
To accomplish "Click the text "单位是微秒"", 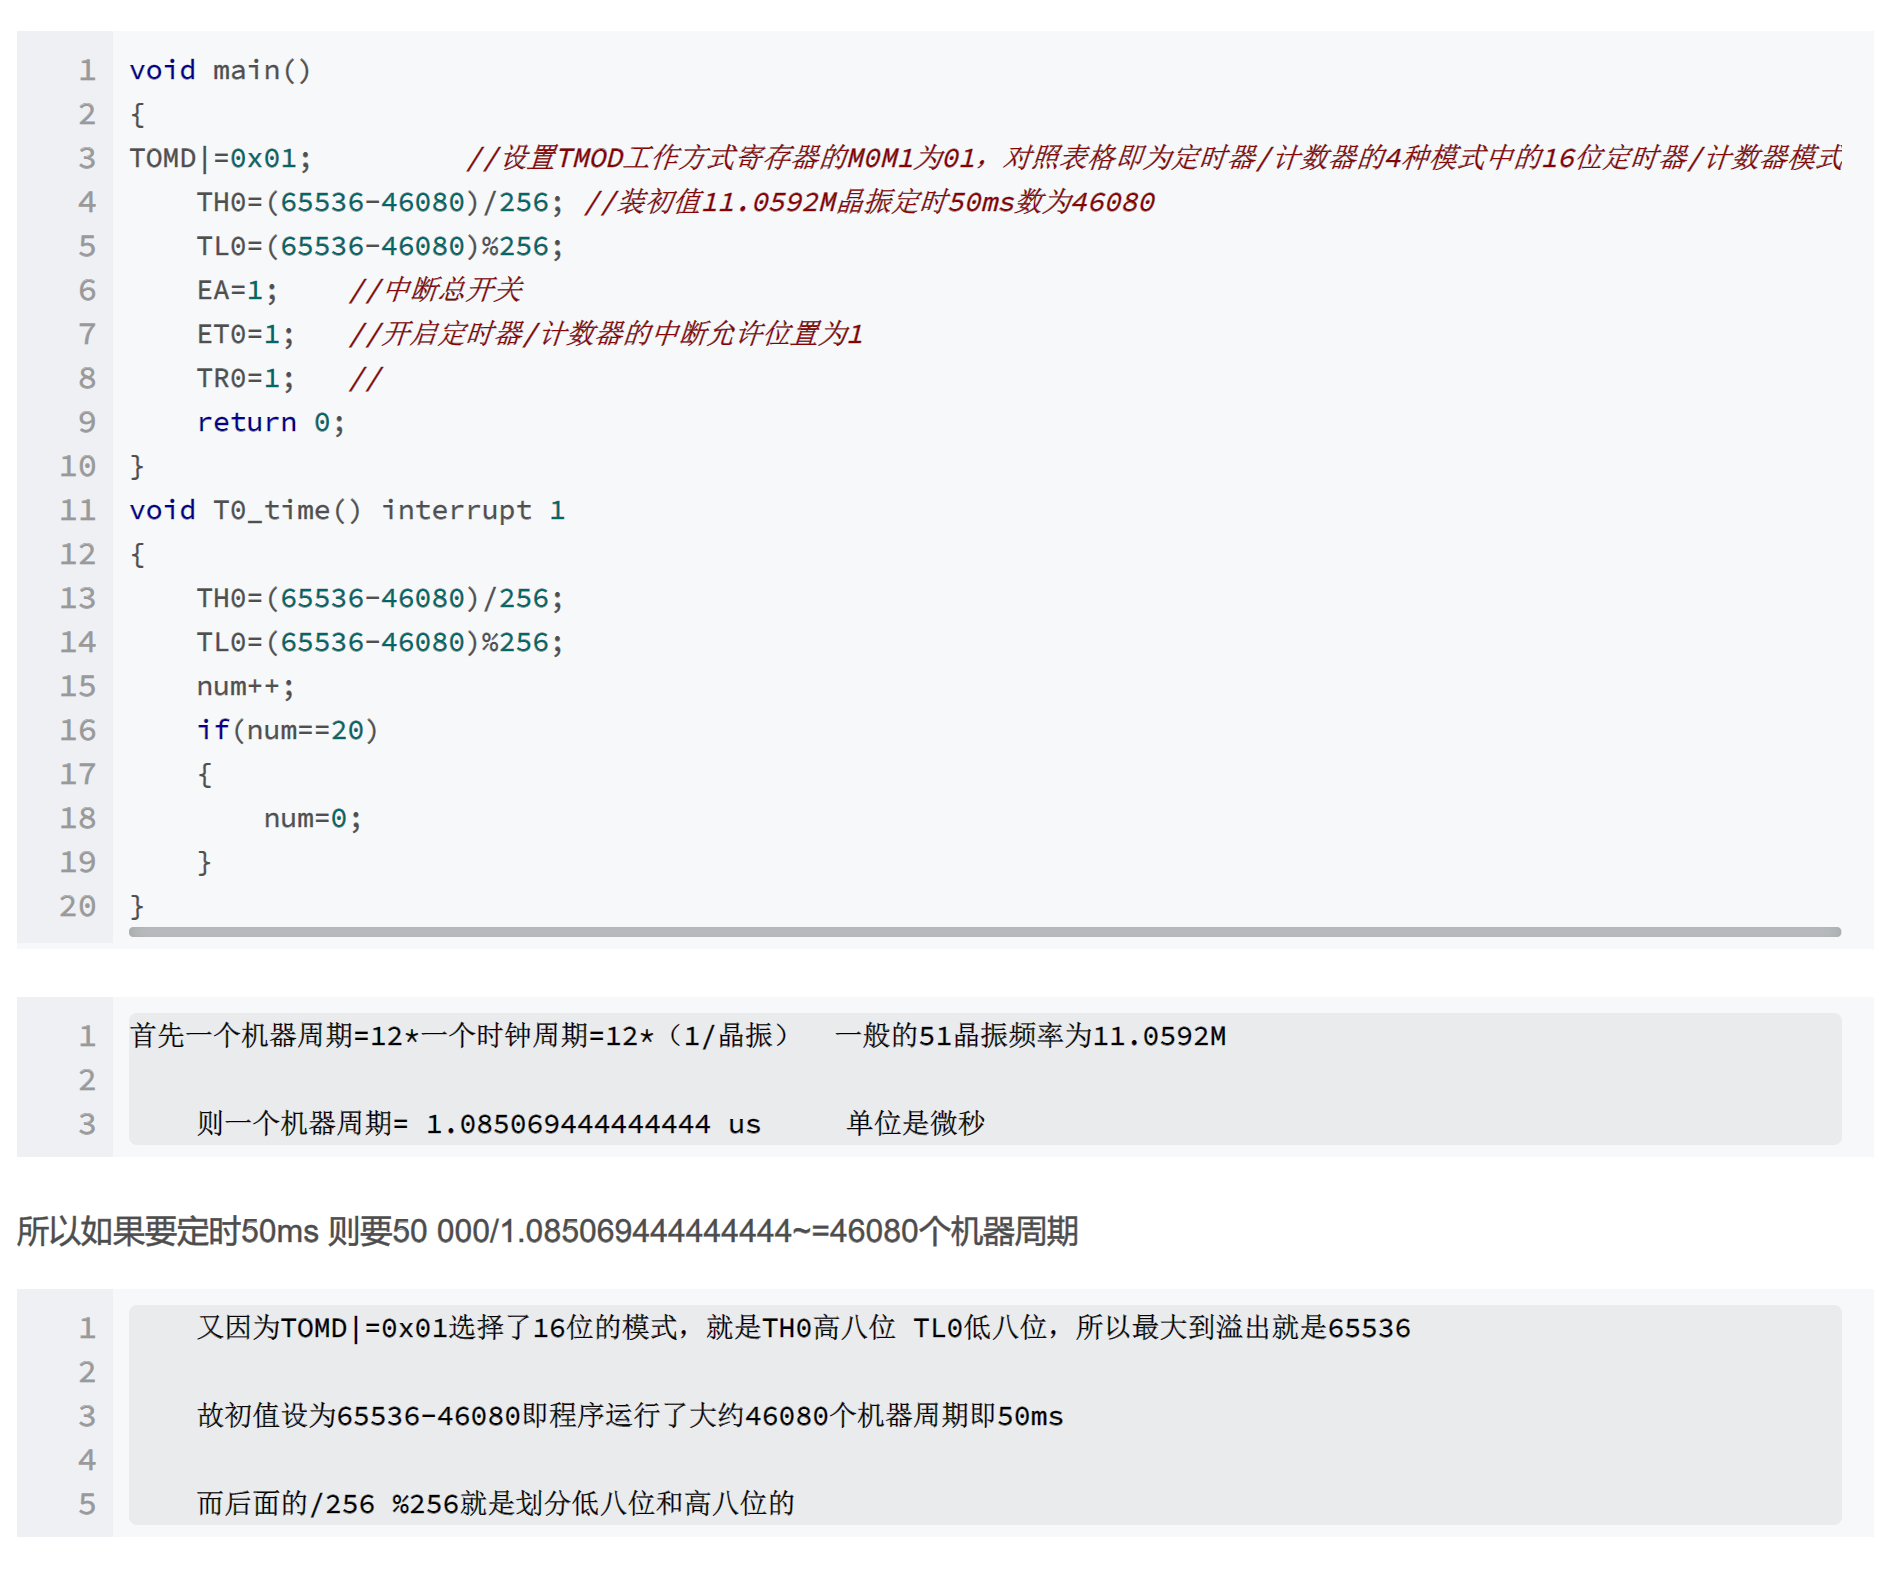I will (x=915, y=1123).
